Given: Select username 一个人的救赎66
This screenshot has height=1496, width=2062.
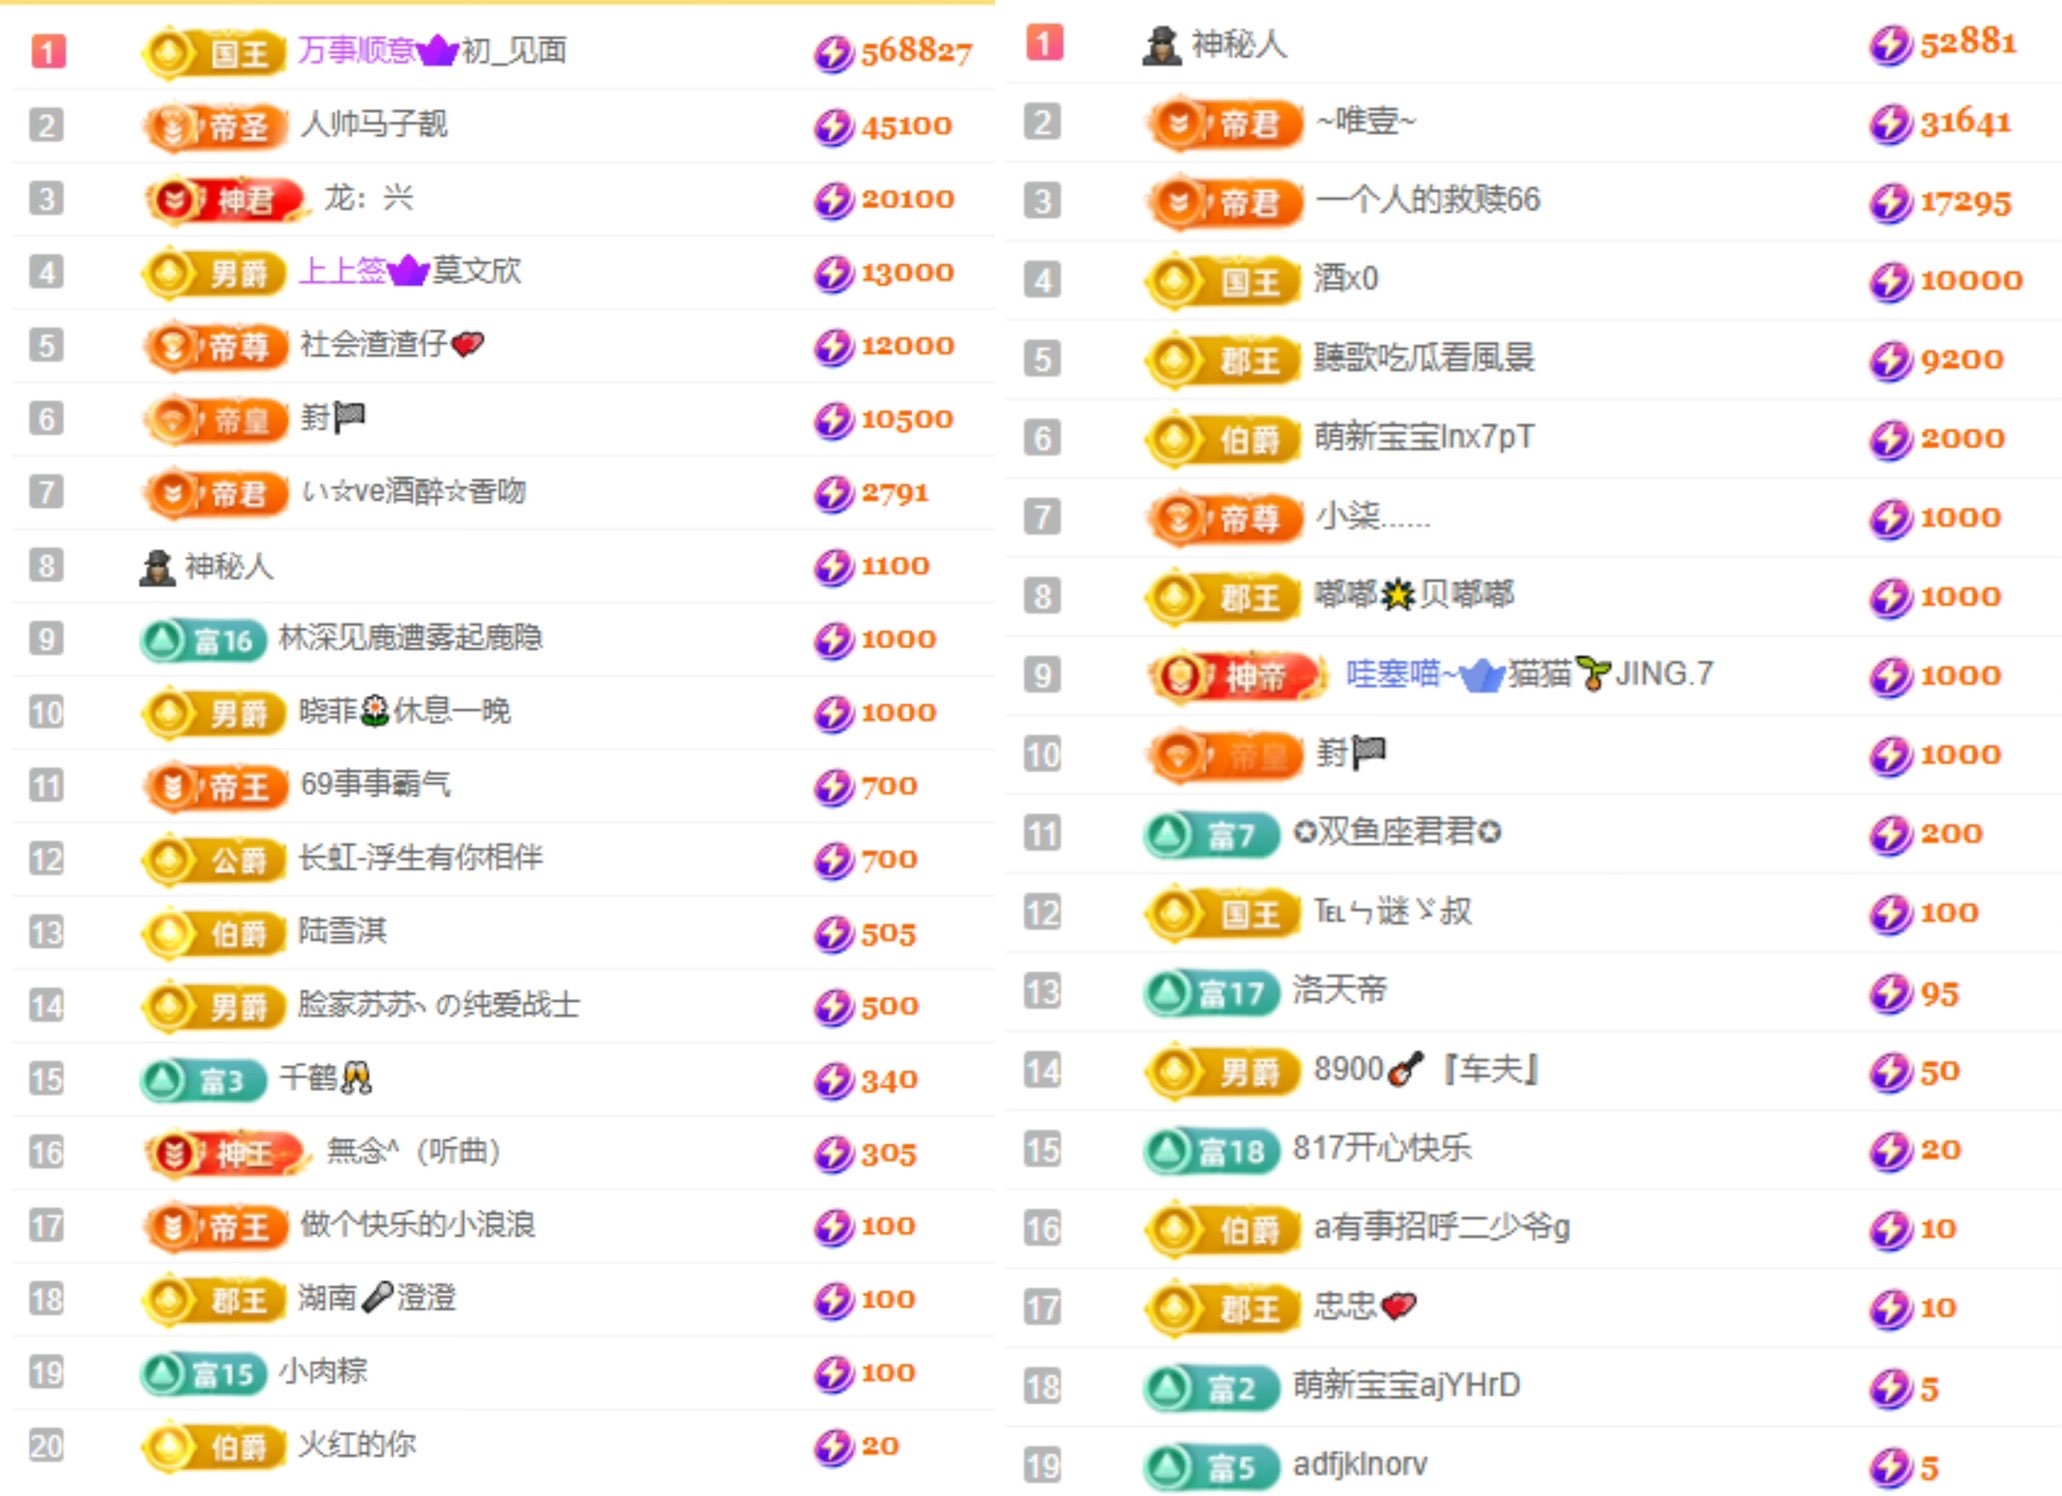Looking at the screenshot, I should (1428, 200).
